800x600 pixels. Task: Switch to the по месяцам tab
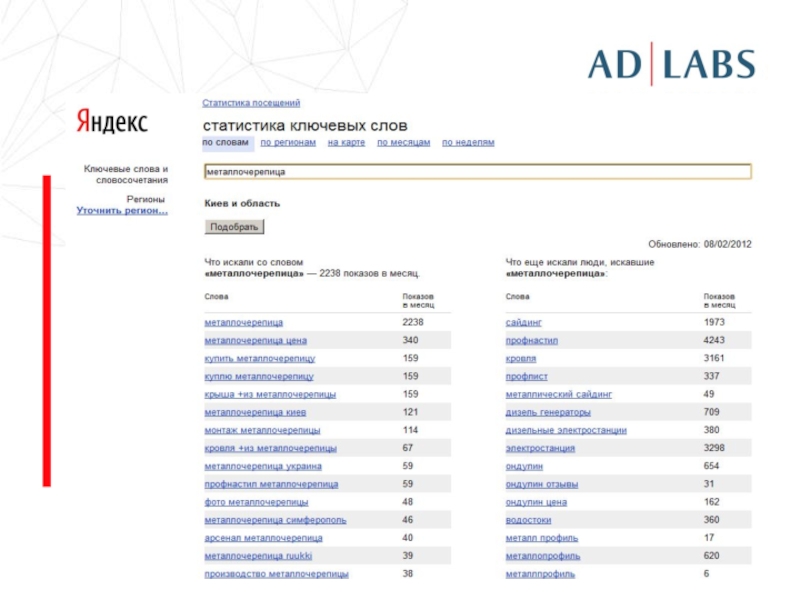point(404,142)
